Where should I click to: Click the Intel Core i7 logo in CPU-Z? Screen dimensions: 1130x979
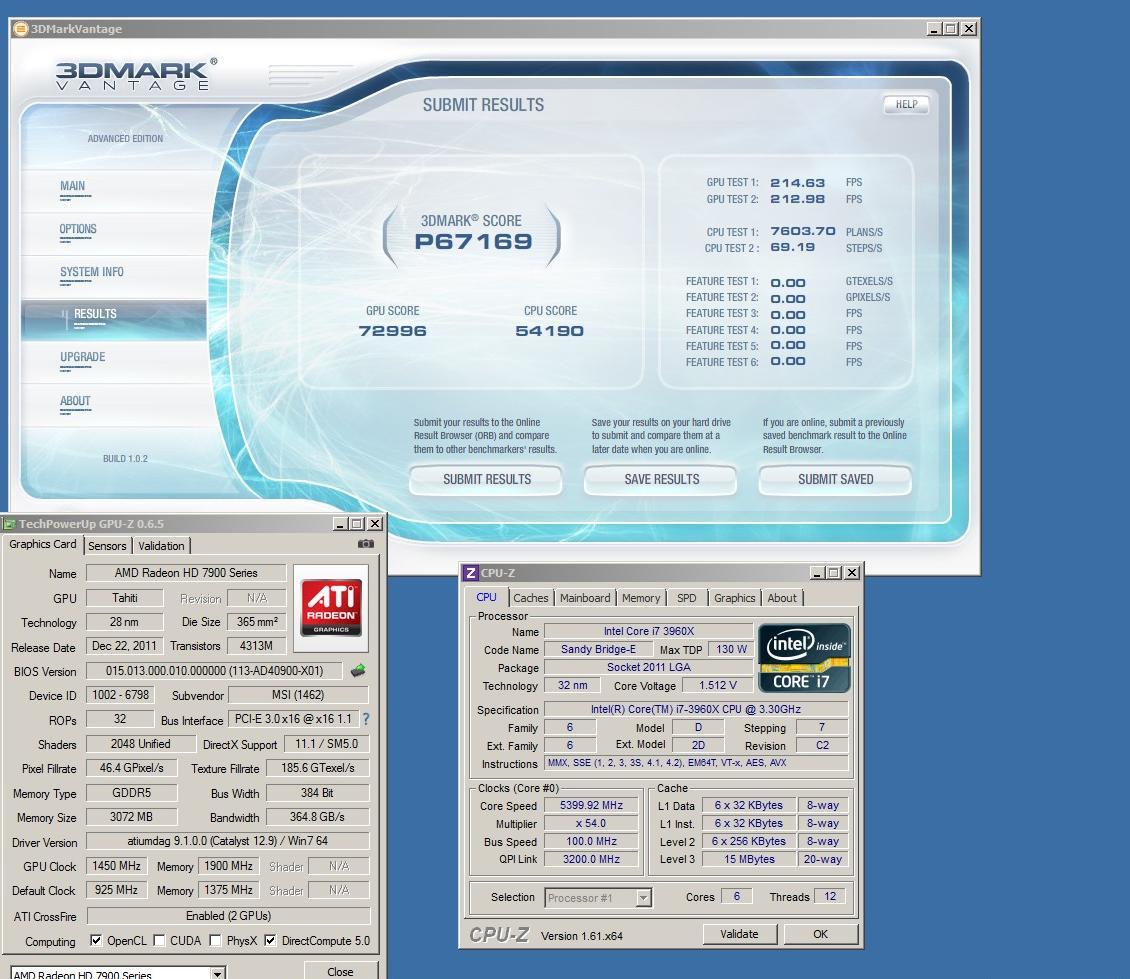[x=804, y=658]
